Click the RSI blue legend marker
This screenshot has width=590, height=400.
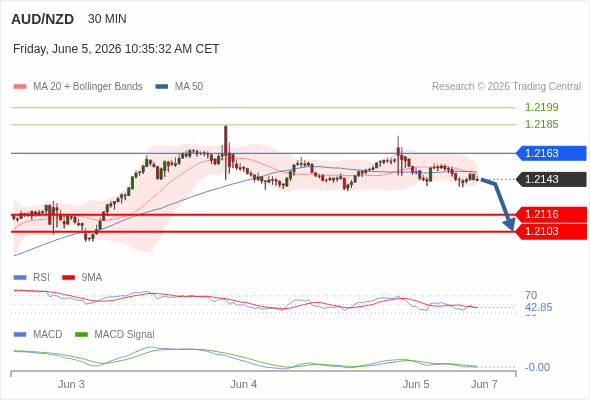20,278
